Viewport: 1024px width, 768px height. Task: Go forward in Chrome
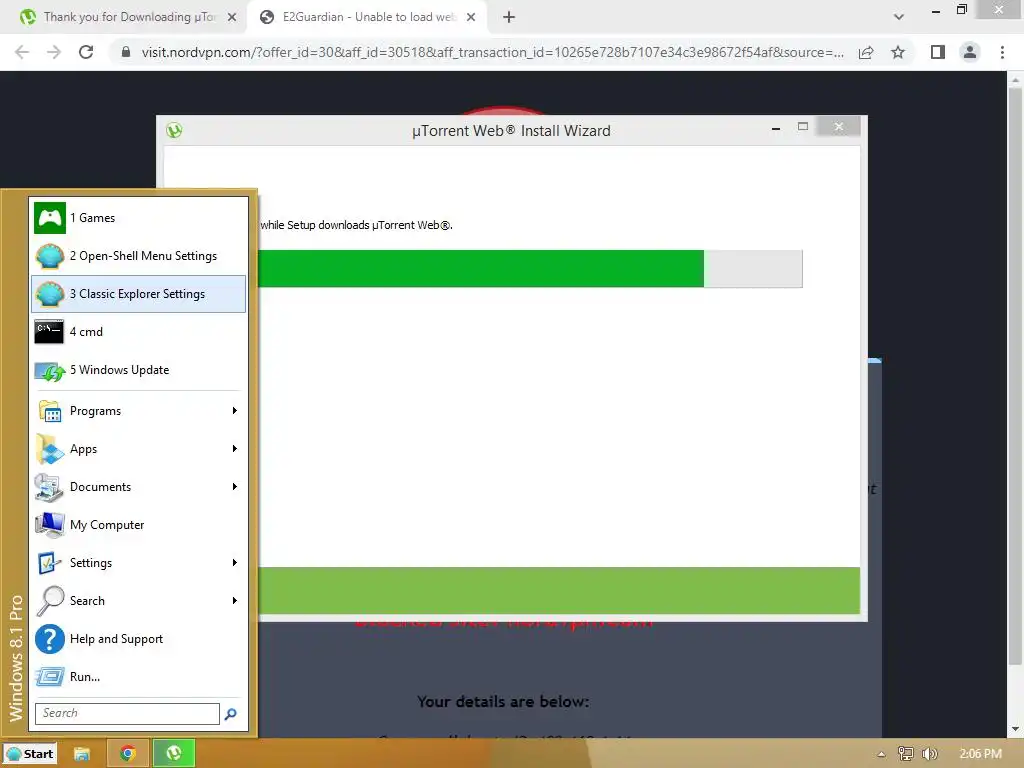[54, 52]
